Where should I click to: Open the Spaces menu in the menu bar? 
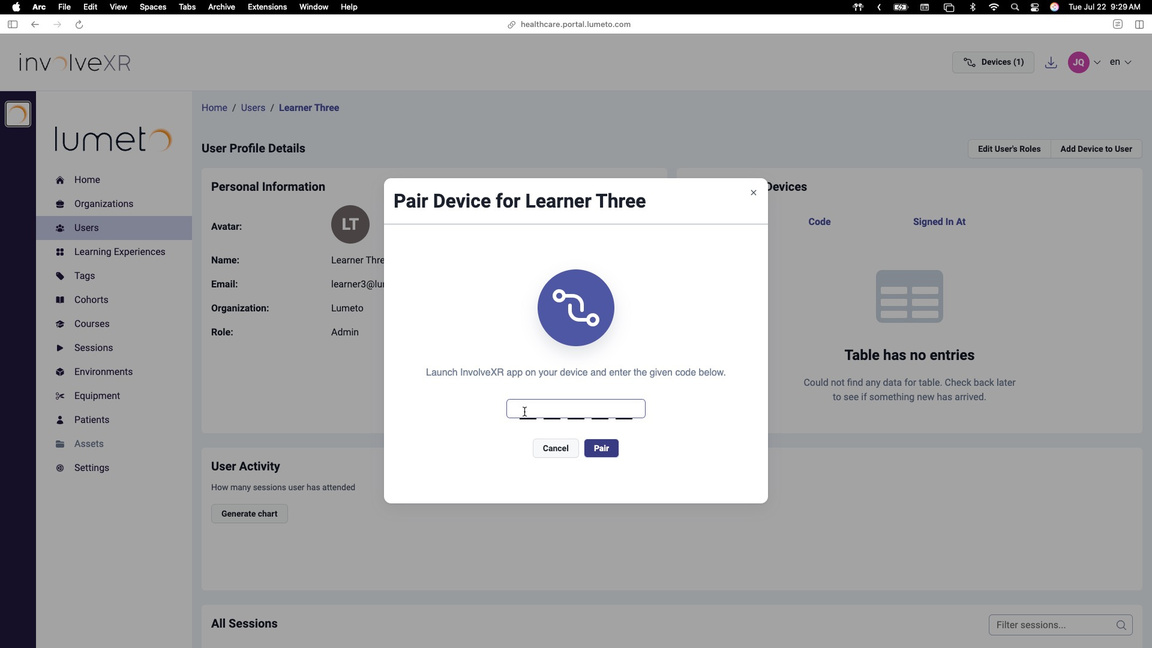[153, 7]
